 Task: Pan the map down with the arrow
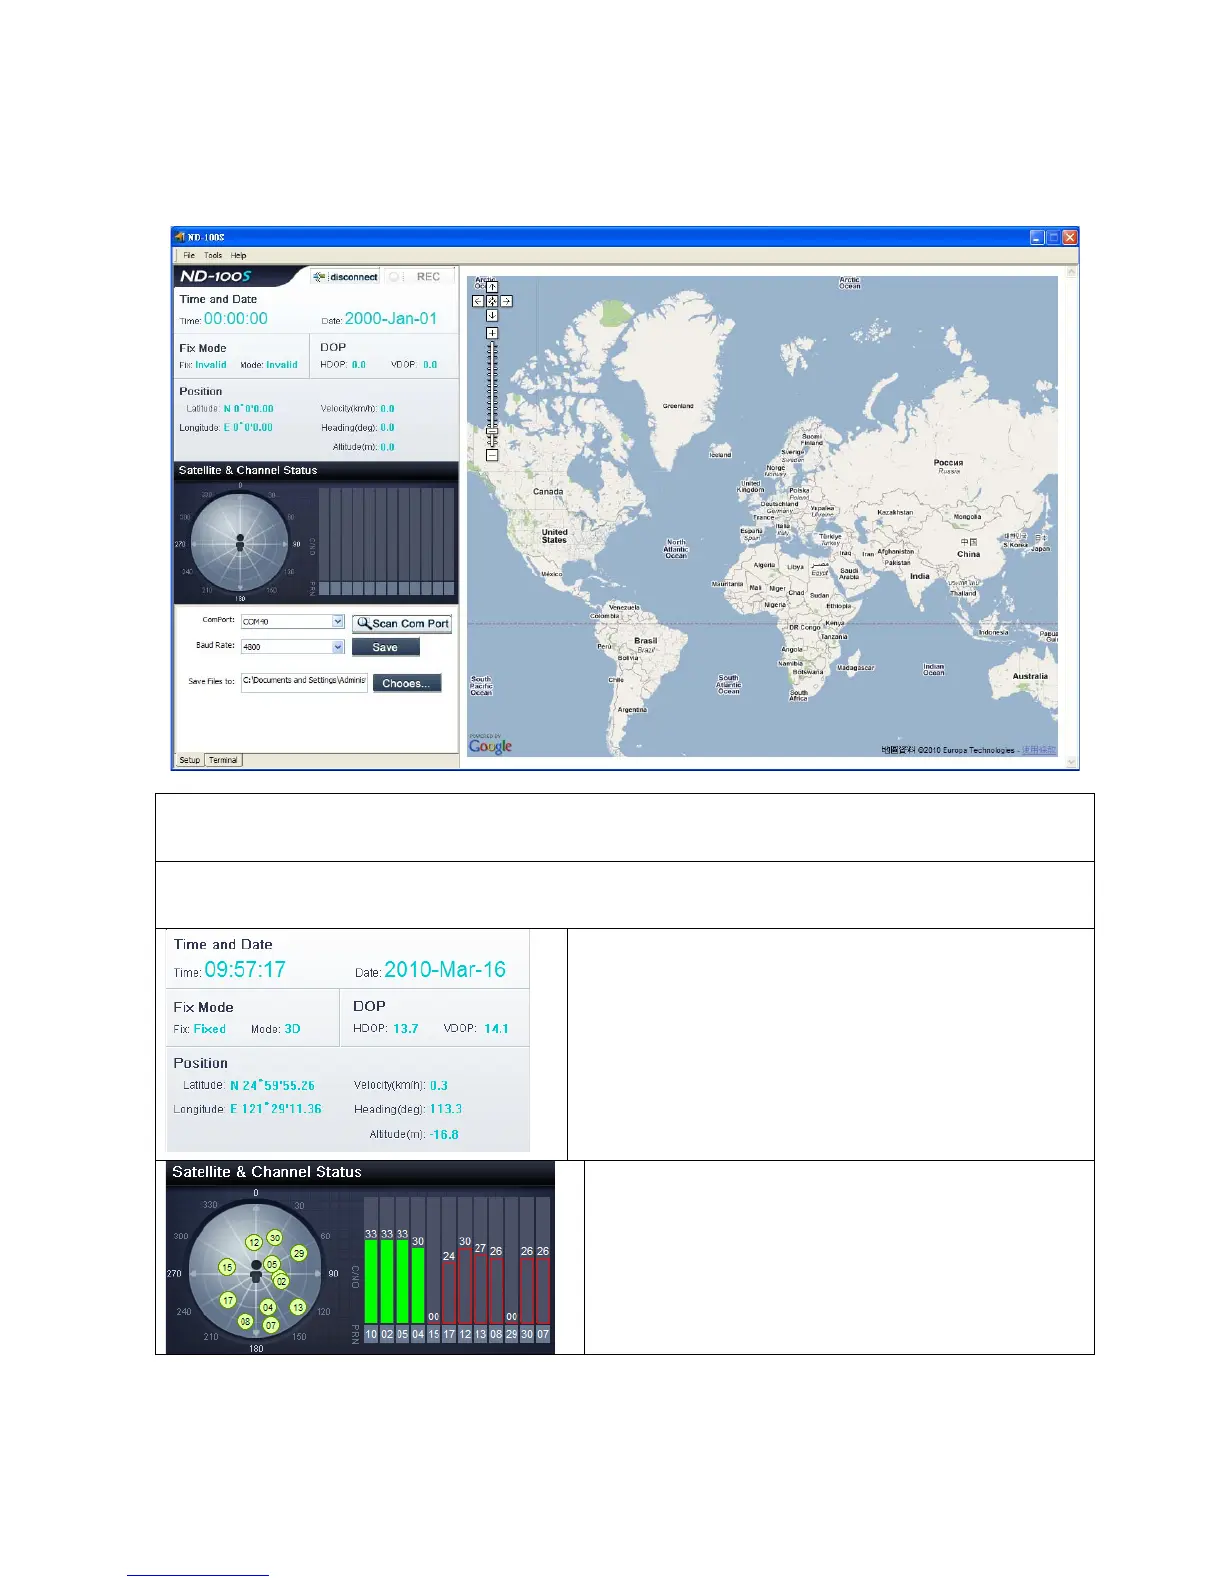(x=492, y=315)
